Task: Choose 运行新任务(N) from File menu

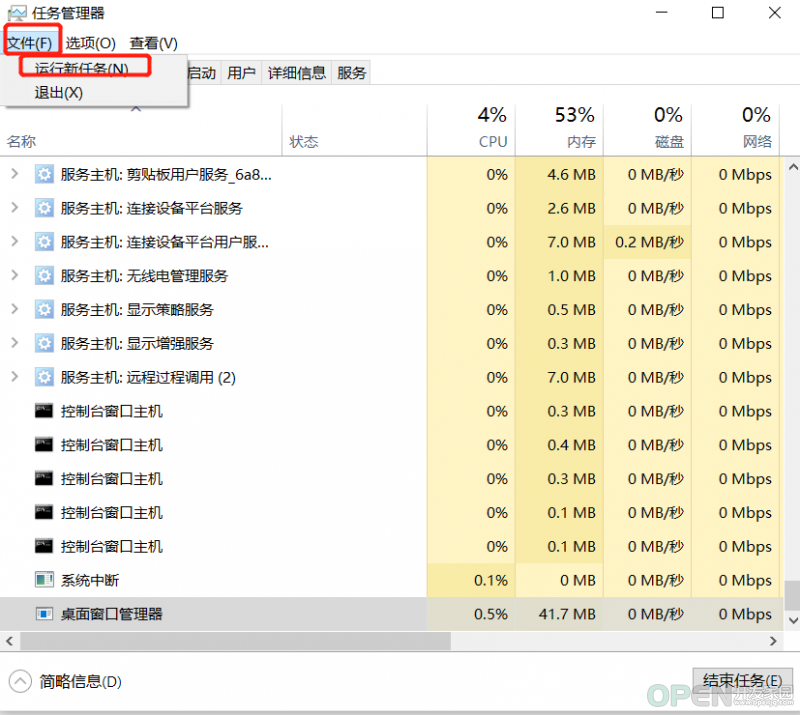Action: point(82,69)
